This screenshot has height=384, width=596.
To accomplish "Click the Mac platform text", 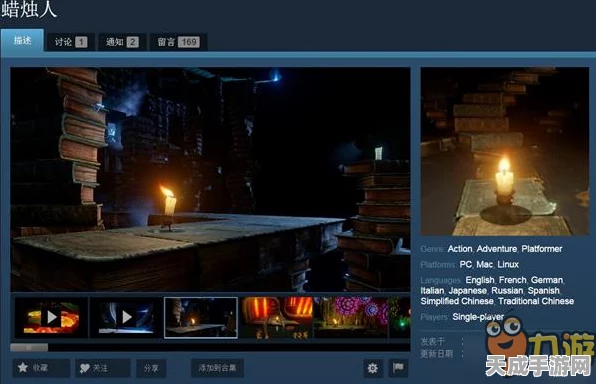I will [485, 264].
